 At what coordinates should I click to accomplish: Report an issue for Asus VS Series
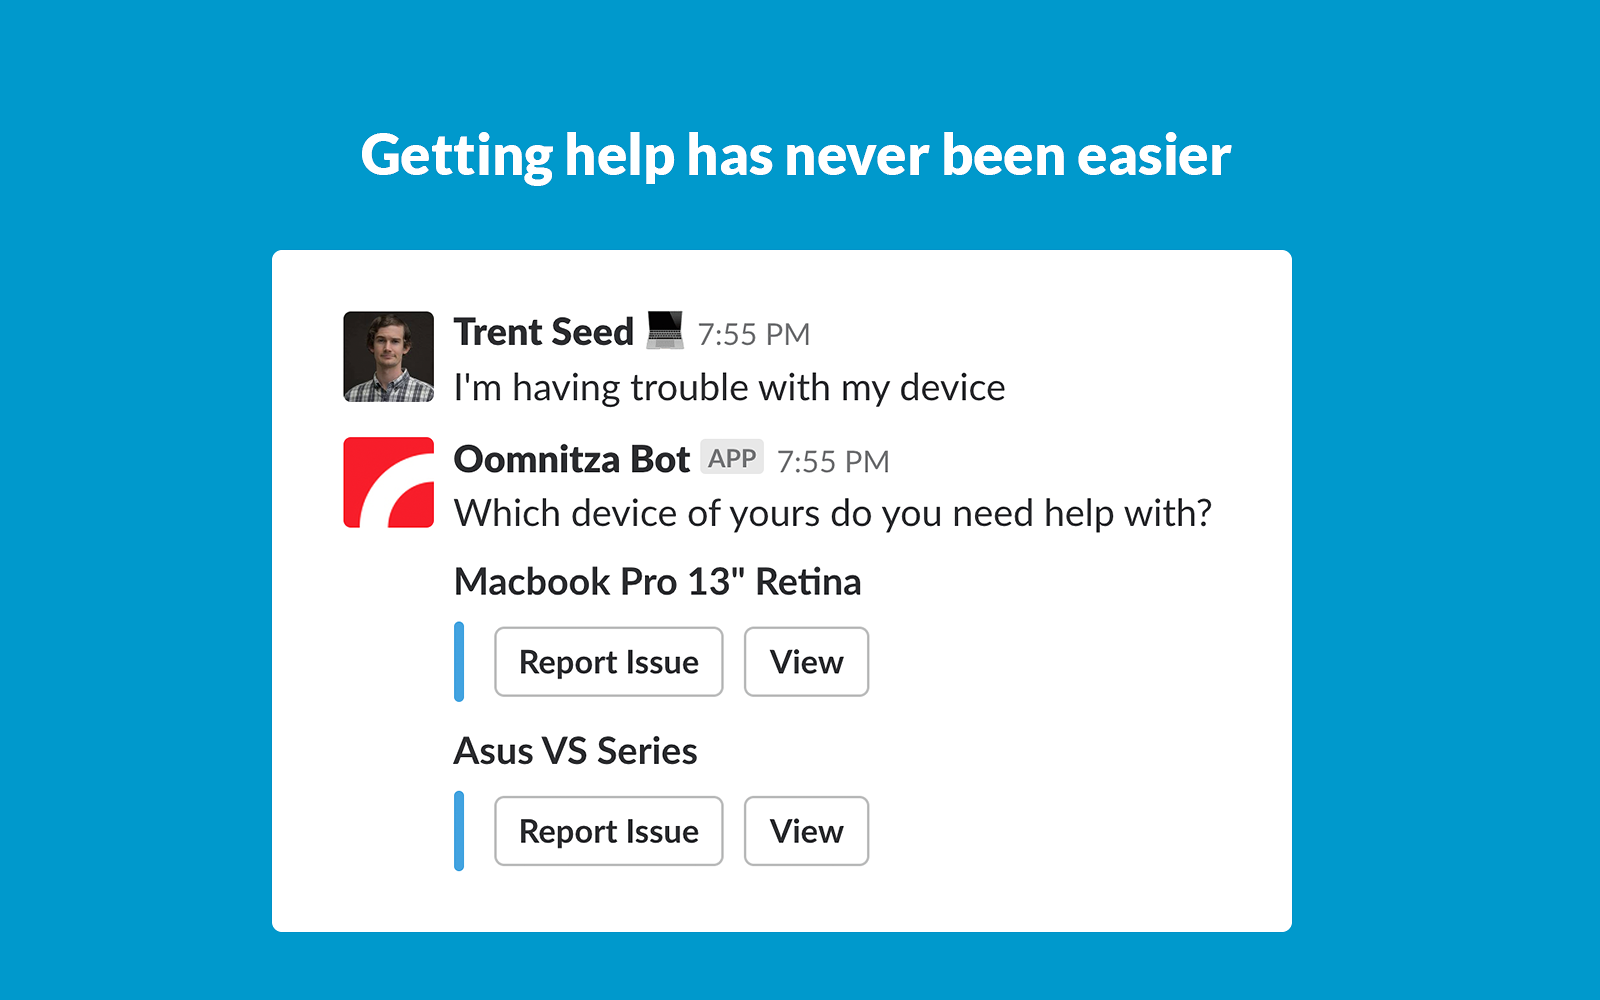[608, 831]
